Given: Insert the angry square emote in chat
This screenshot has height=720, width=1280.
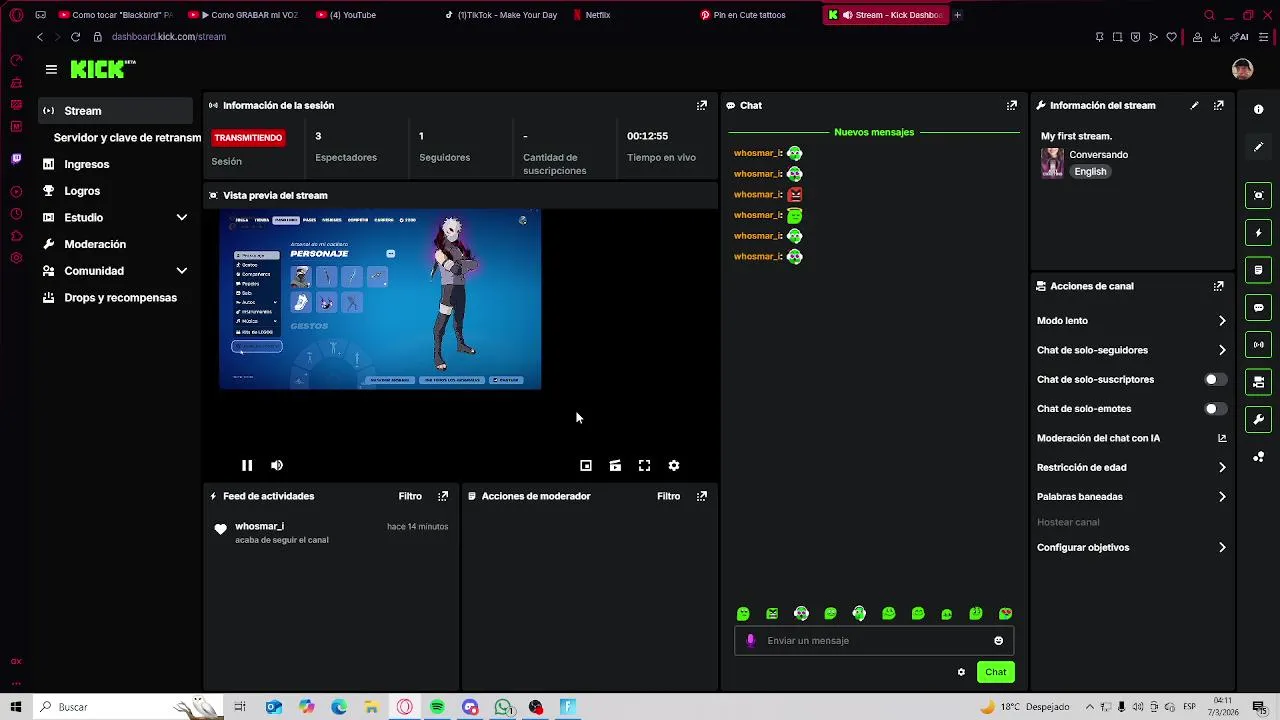Looking at the screenshot, I should click(772, 614).
